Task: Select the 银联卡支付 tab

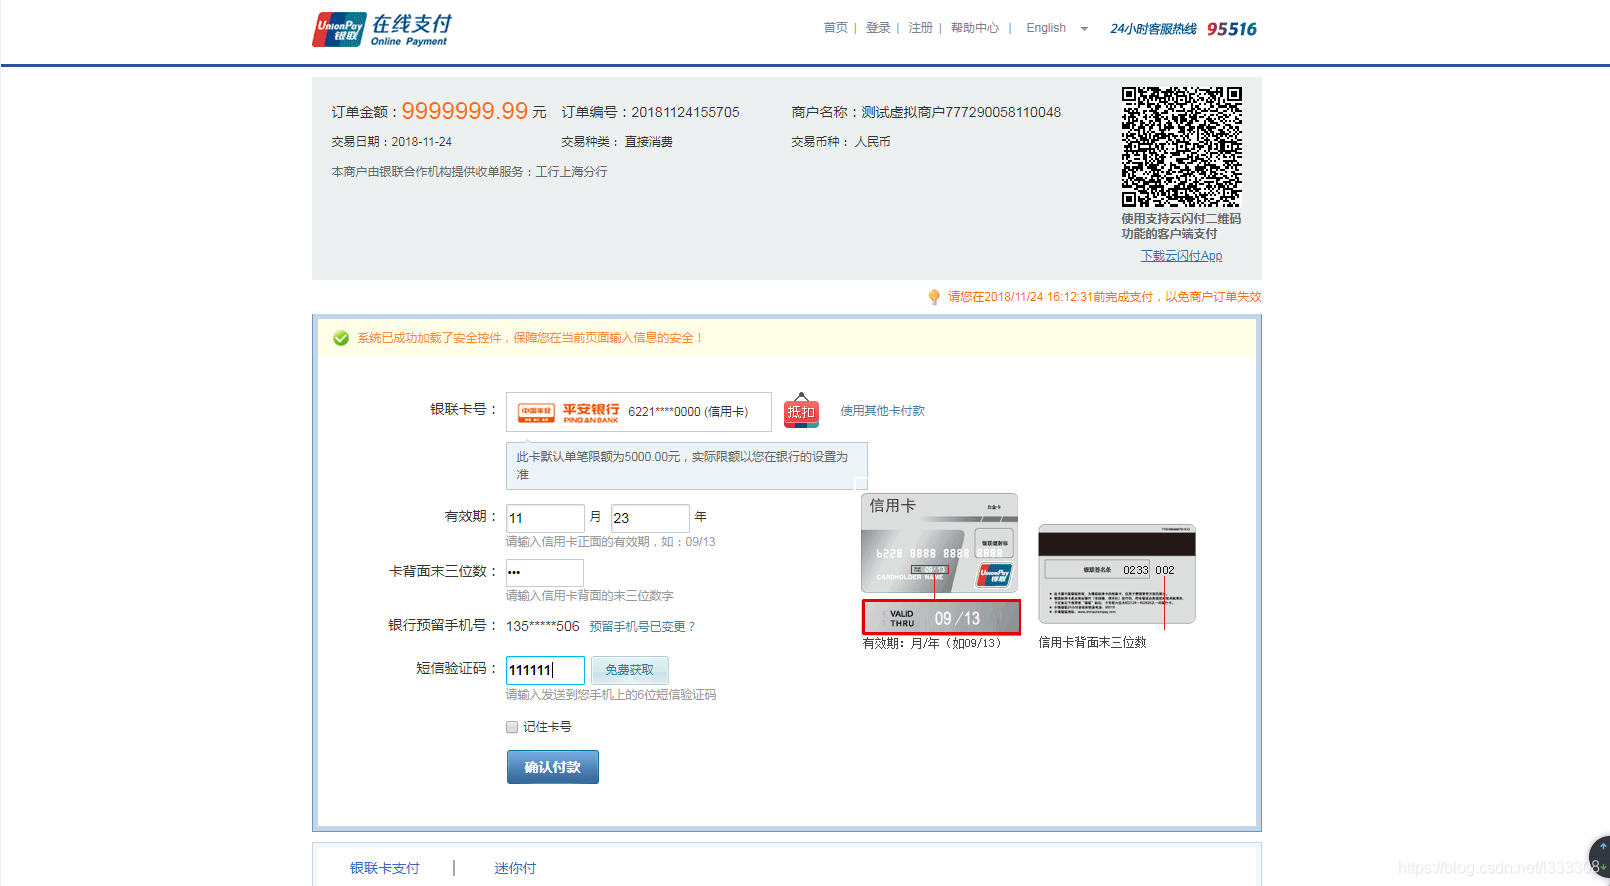Action: point(385,868)
